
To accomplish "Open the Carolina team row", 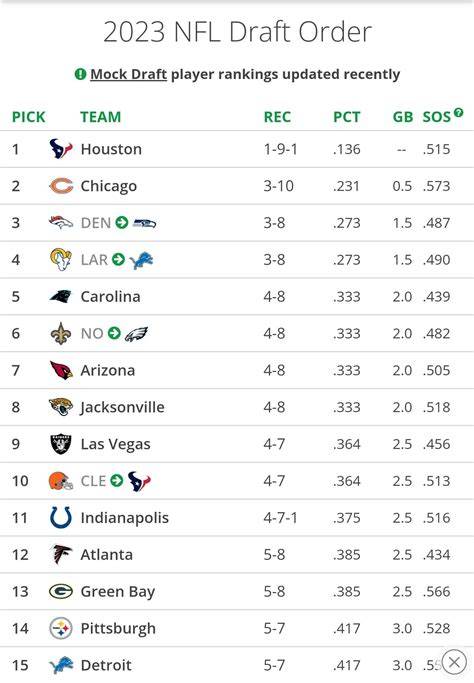I will click(237, 297).
